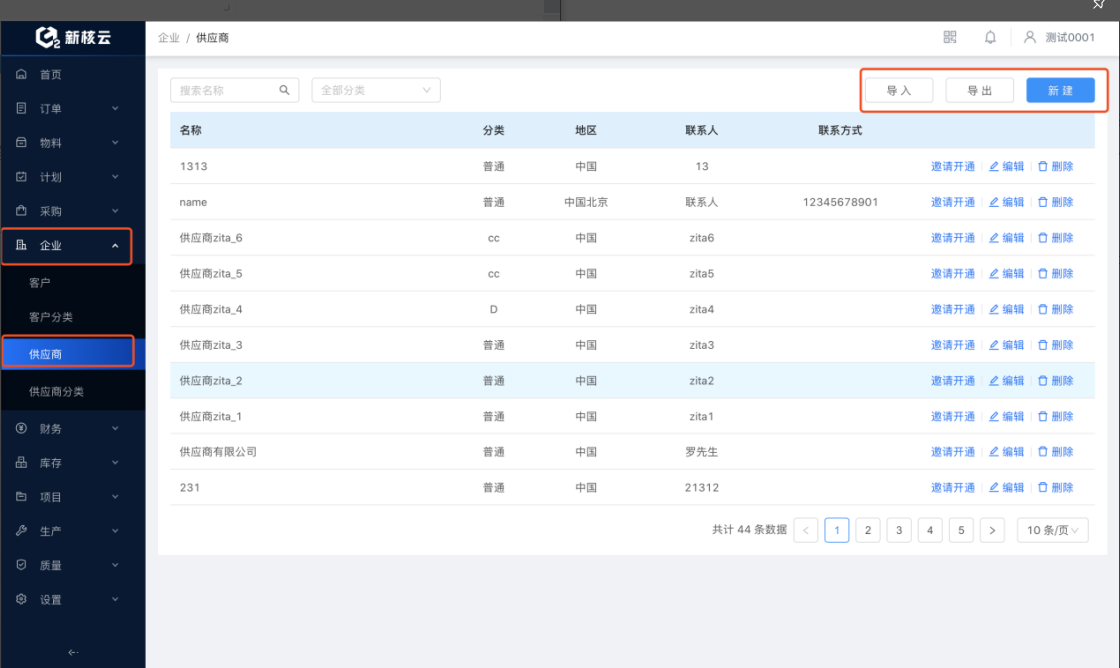Focus the 搜索名称 search field
Viewport: 1120px width, 668px height.
pyautogui.click(x=234, y=90)
